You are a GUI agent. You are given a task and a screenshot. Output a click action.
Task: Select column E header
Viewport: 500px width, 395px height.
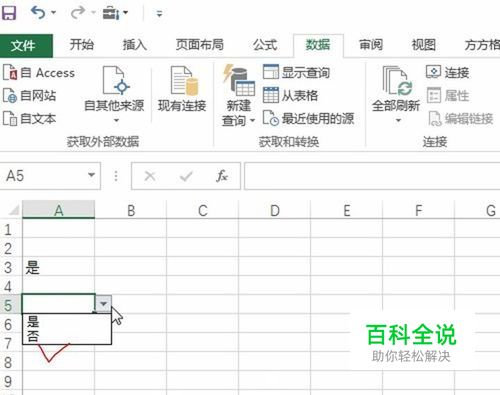[347, 210]
